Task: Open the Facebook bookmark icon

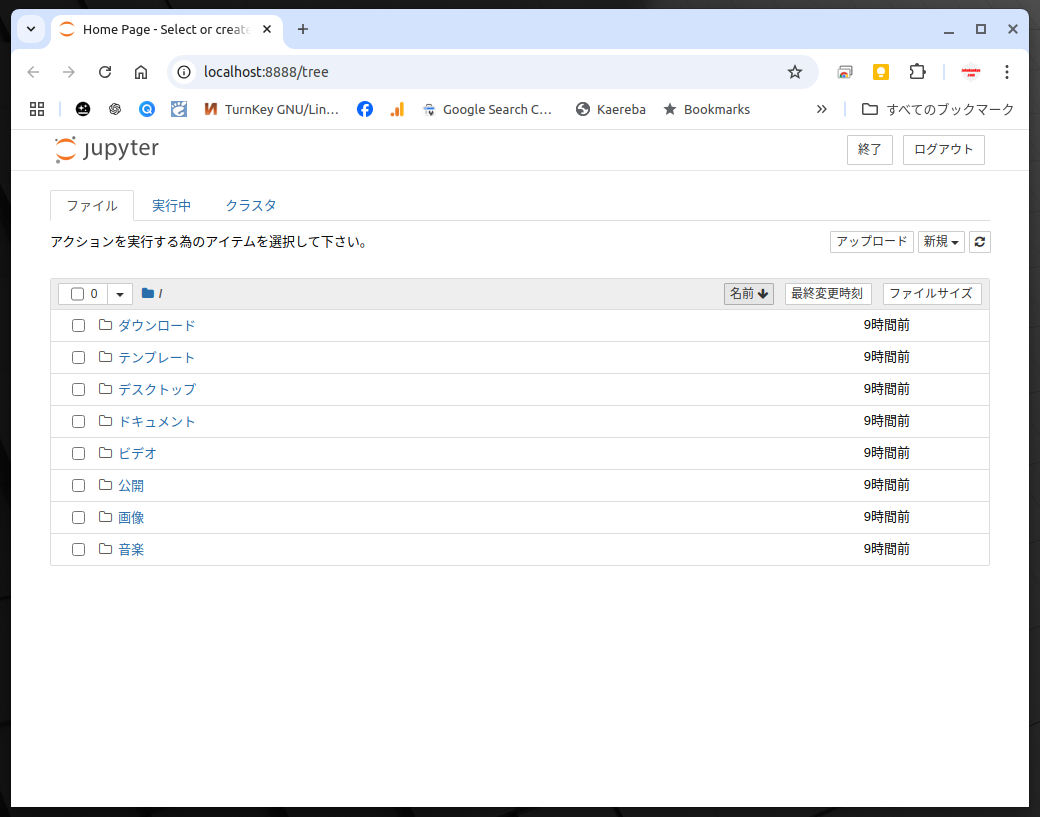Action: click(365, 109)
